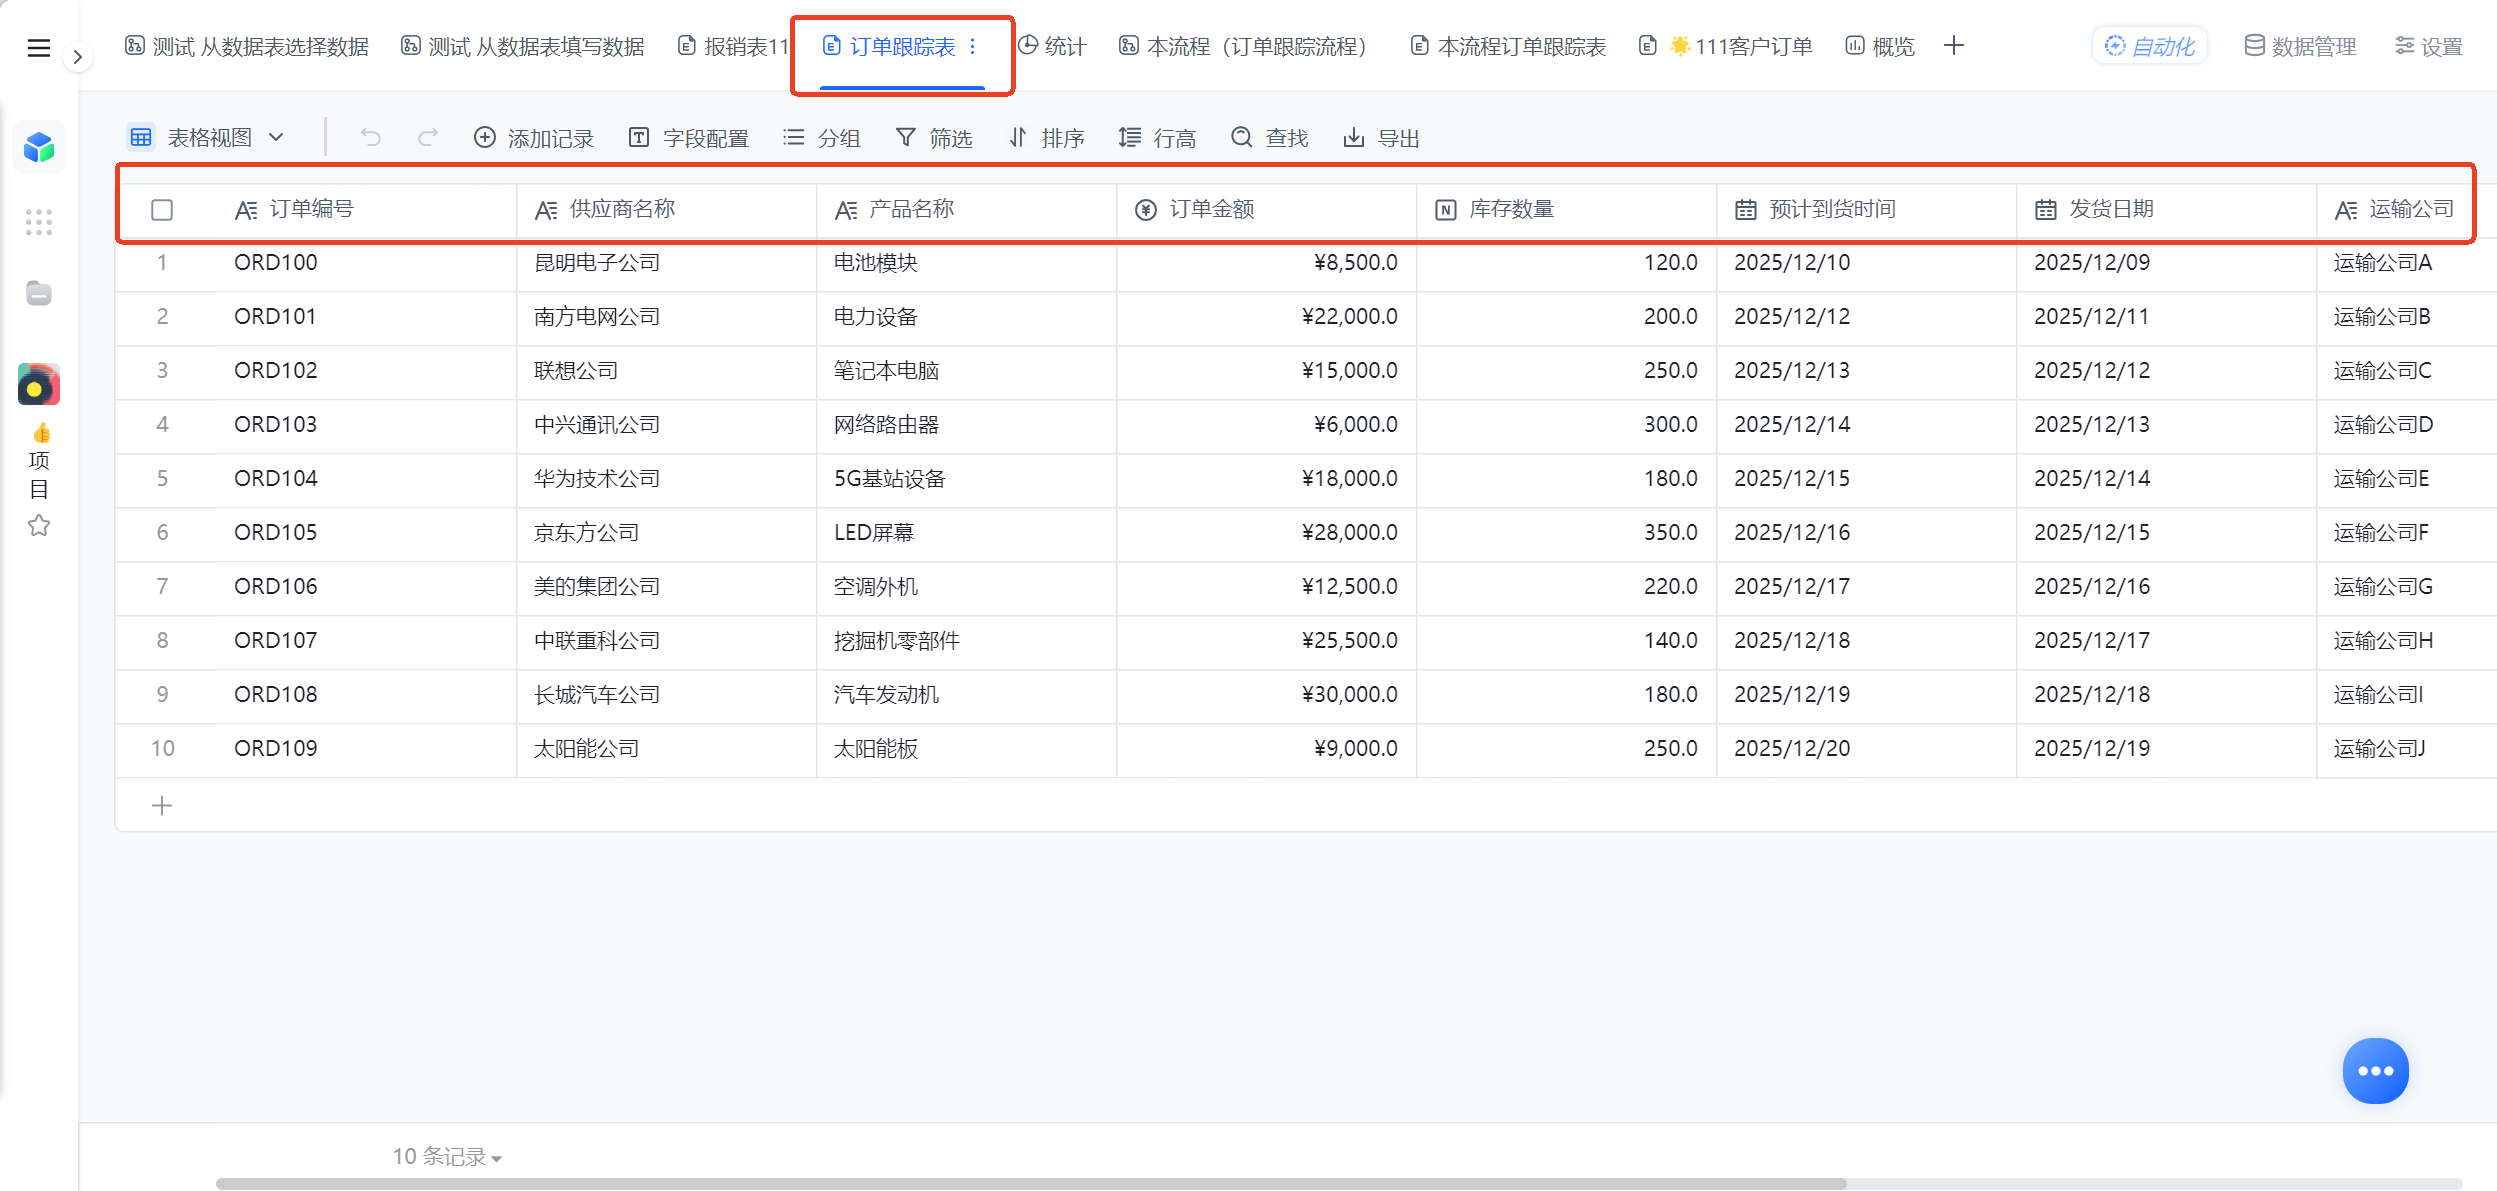
Task: Open 查找 search tool
Action: pos(1270,138)
